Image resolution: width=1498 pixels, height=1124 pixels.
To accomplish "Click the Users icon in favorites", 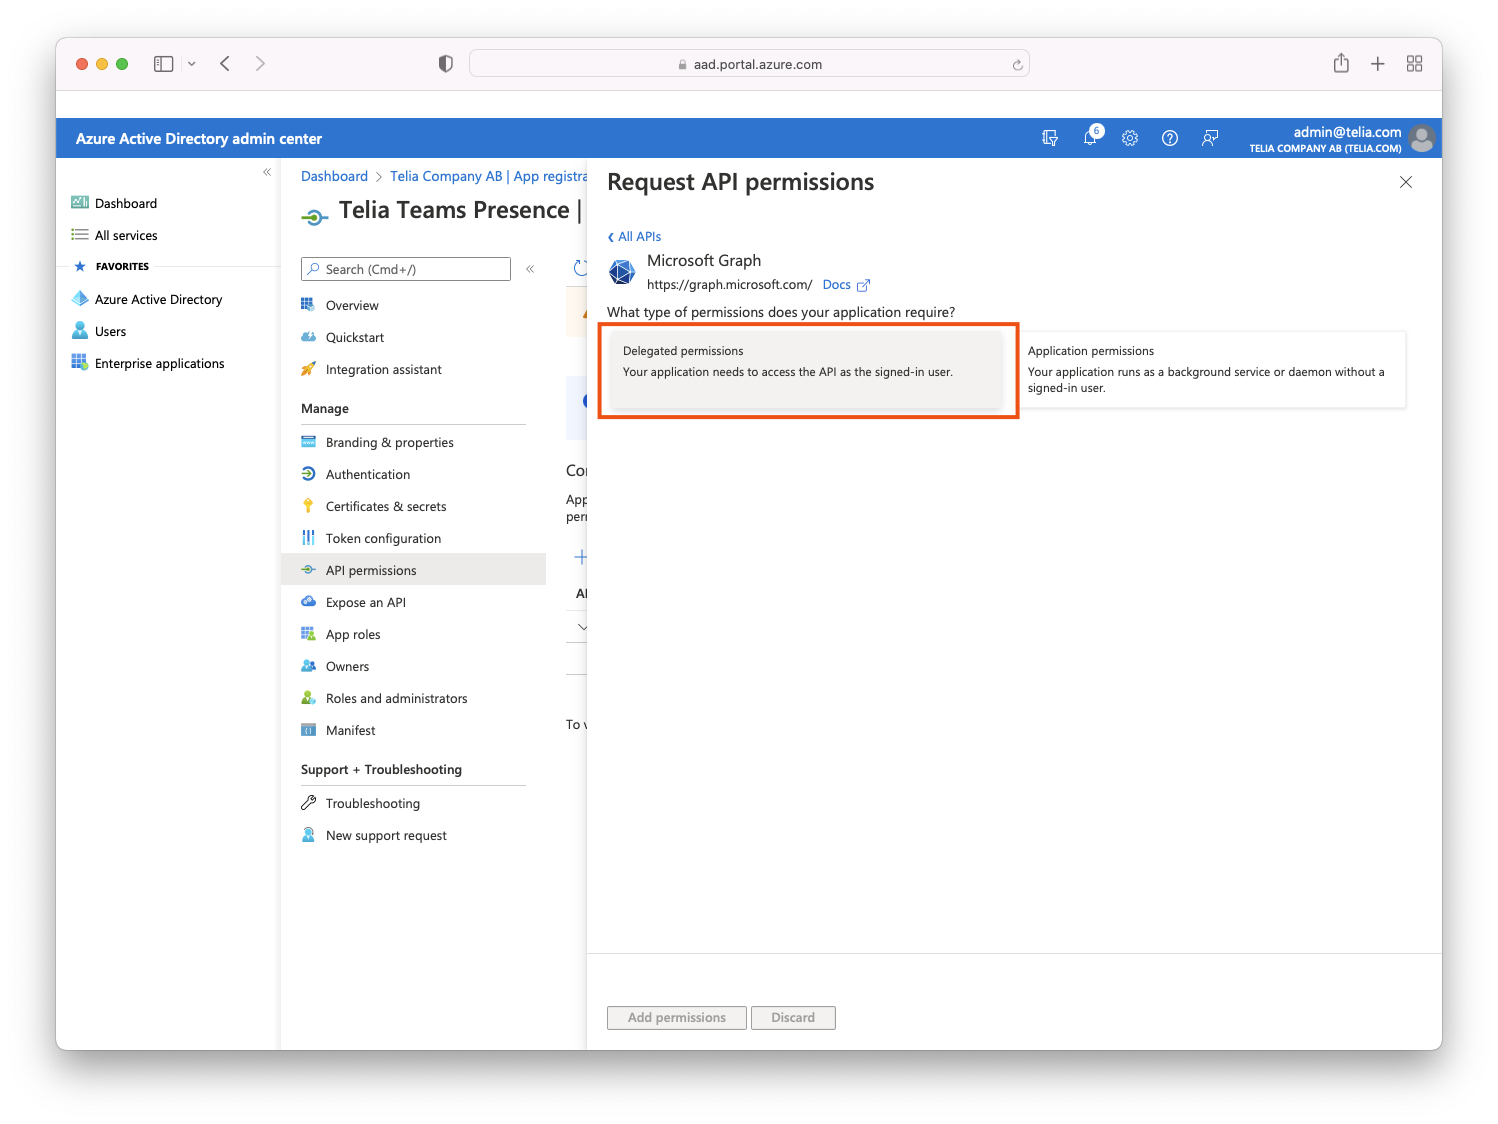I will pyautogui.click(x=80, y=331).
